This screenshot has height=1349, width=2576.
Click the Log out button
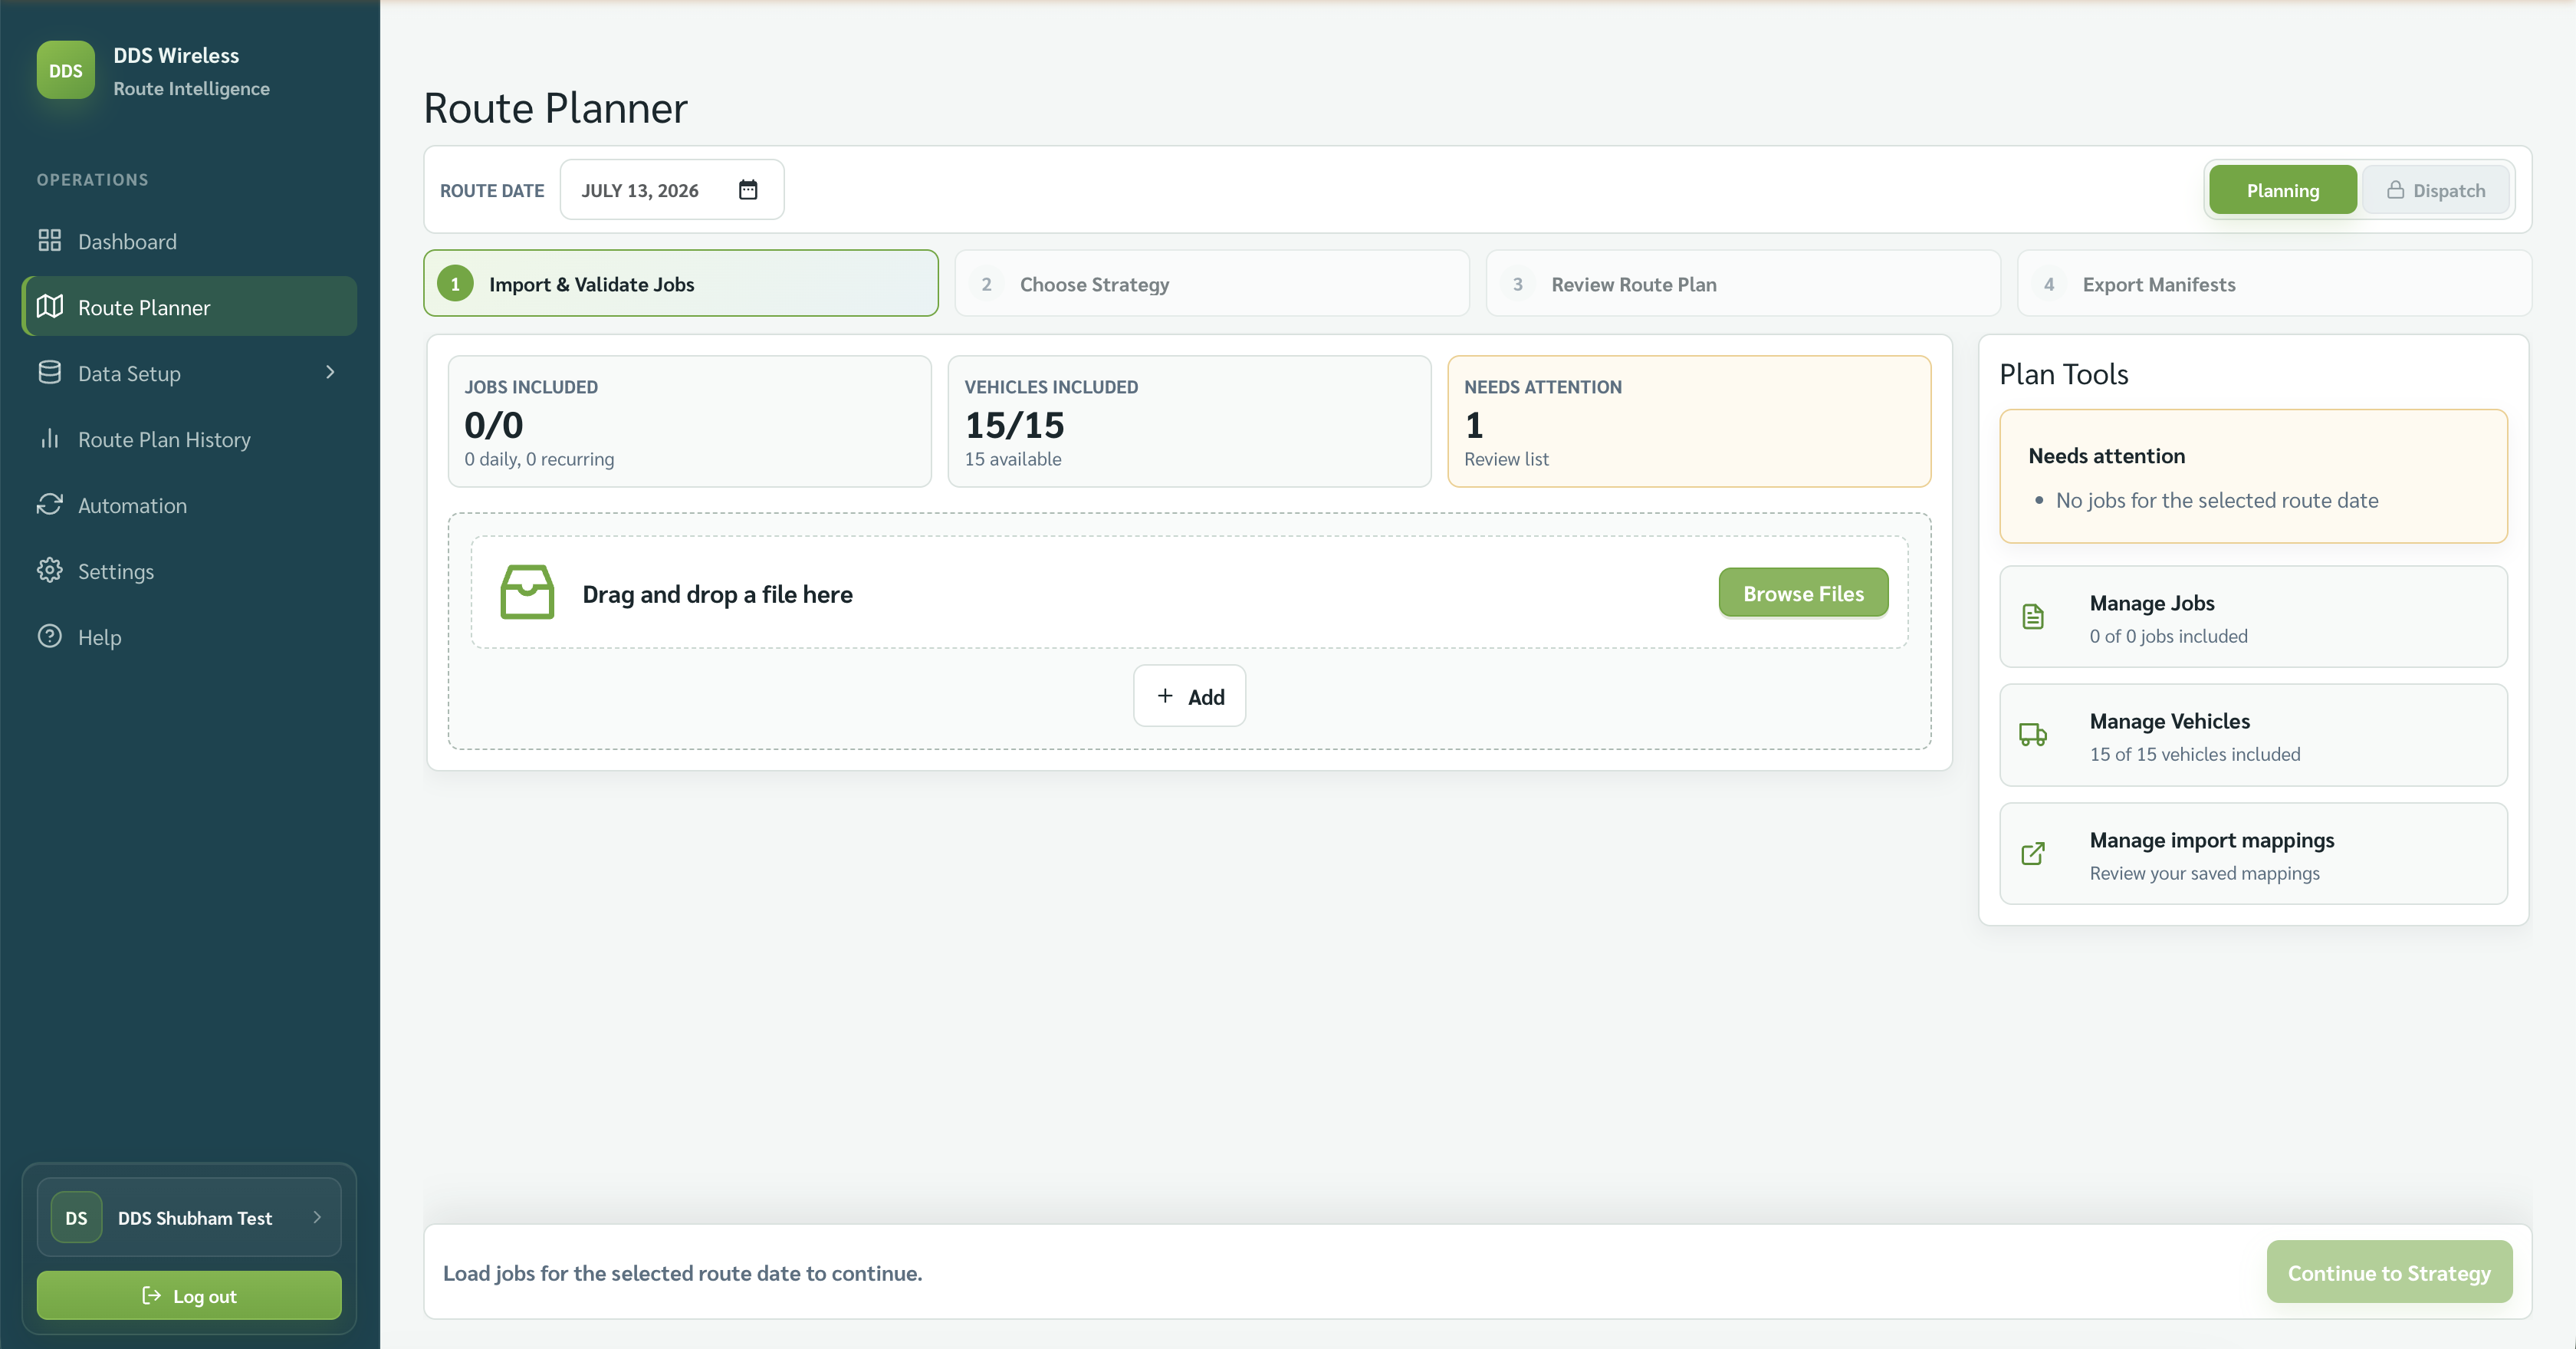[189, 1295]
